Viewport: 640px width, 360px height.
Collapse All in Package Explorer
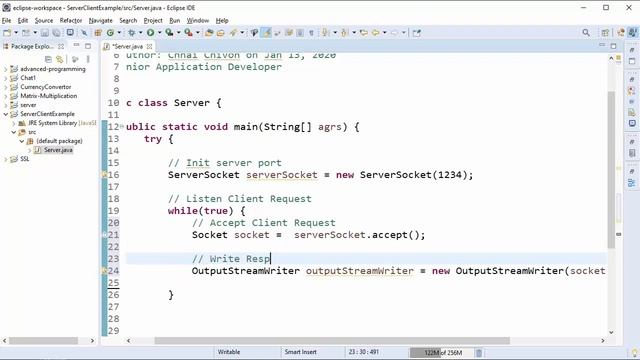48,59
